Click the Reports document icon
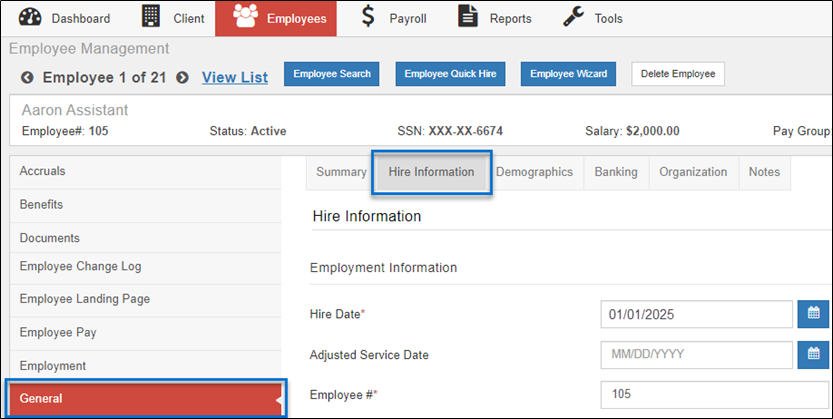This screenshot has height=419, width=833. tap(468, 18)
